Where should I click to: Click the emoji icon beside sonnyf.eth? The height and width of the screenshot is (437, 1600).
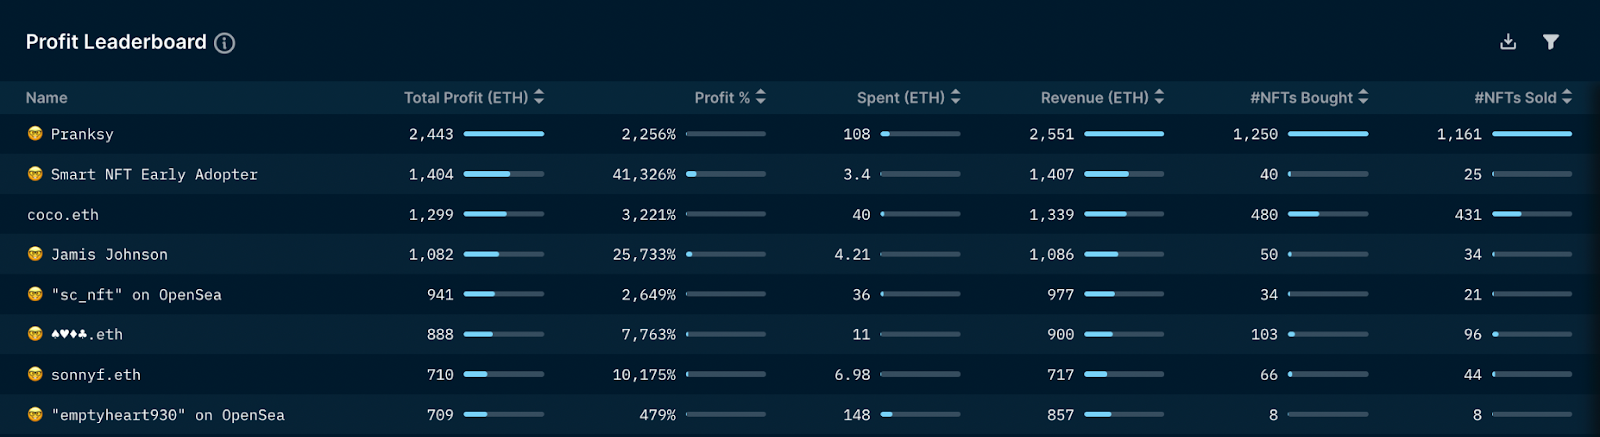tap(35, 374)
